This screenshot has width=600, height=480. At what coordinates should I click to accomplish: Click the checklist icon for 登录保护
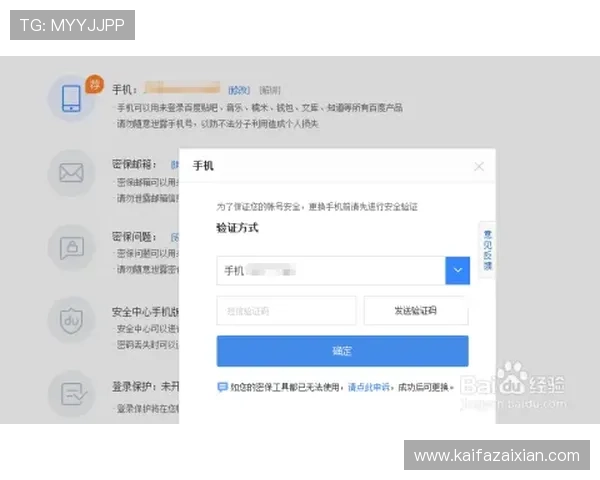(73, 394)
